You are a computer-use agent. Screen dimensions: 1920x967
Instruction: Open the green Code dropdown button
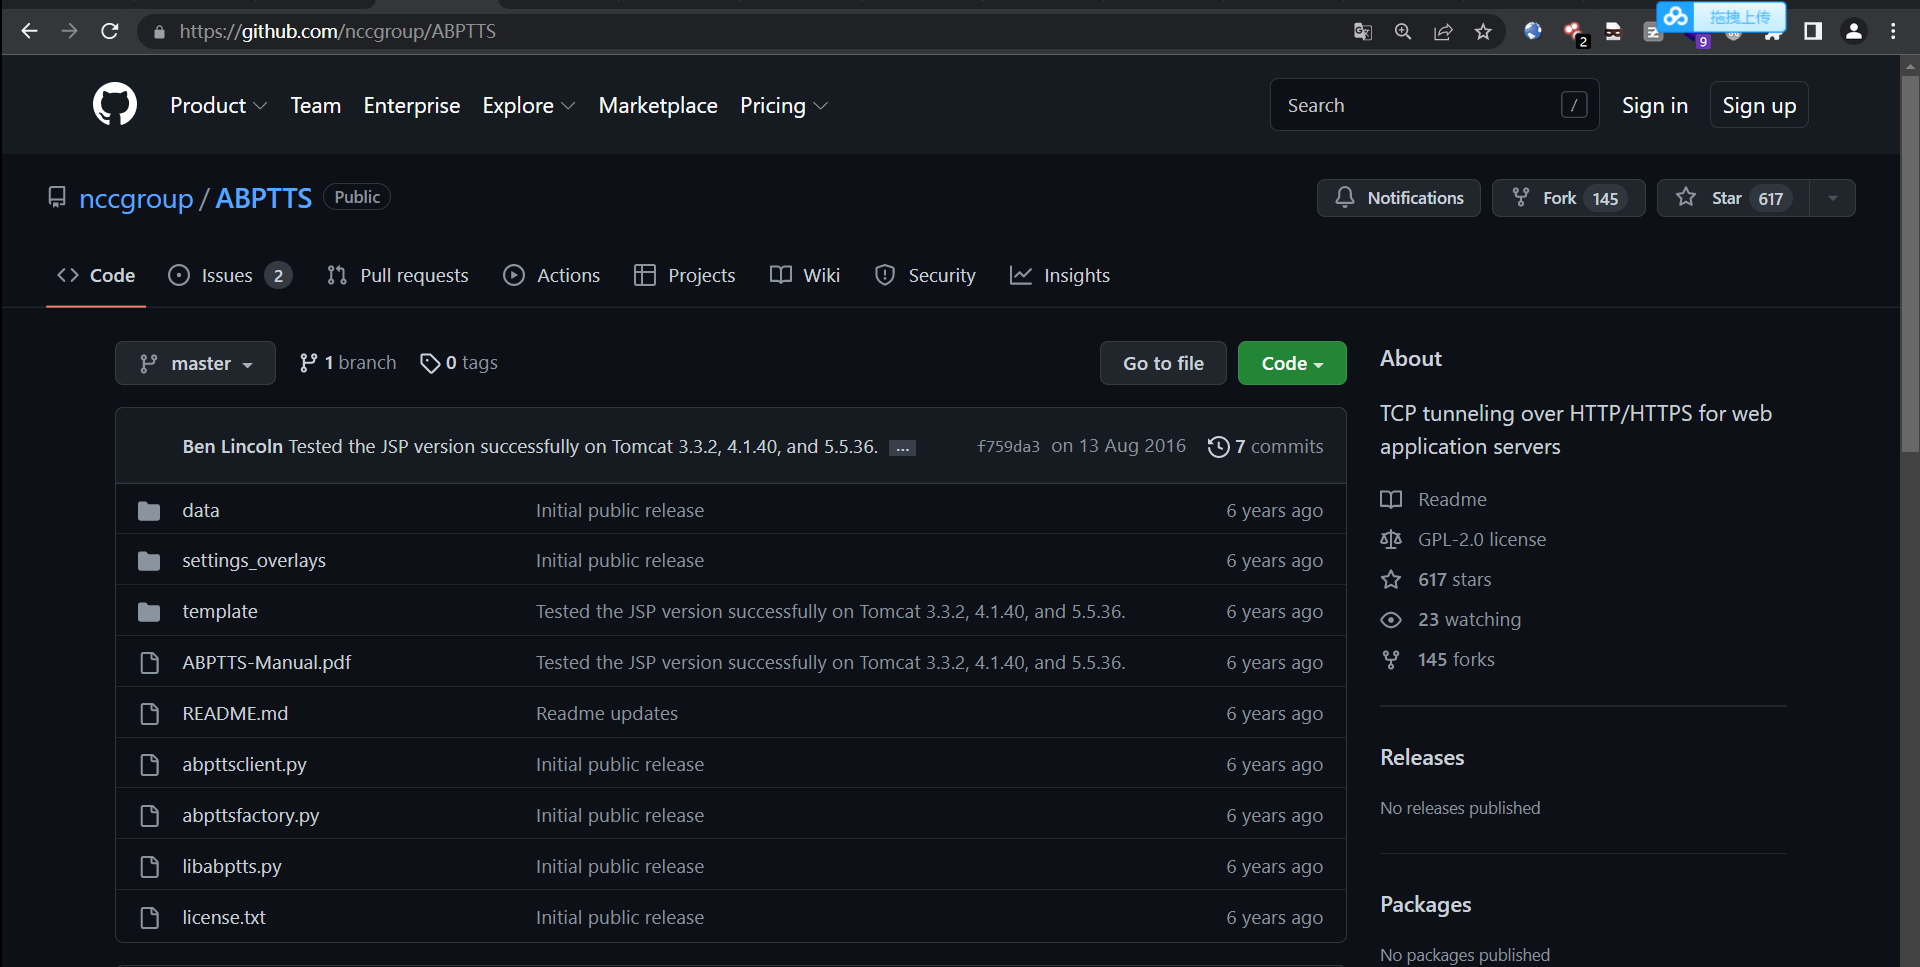[1292, 363]
